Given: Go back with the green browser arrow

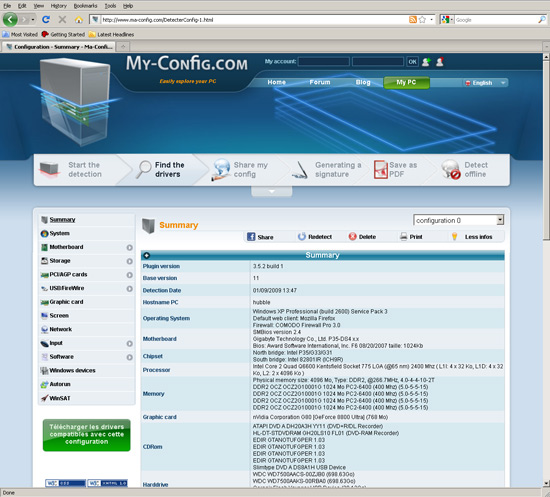Looking at the screenshot, I should click(x=10, y=20).
